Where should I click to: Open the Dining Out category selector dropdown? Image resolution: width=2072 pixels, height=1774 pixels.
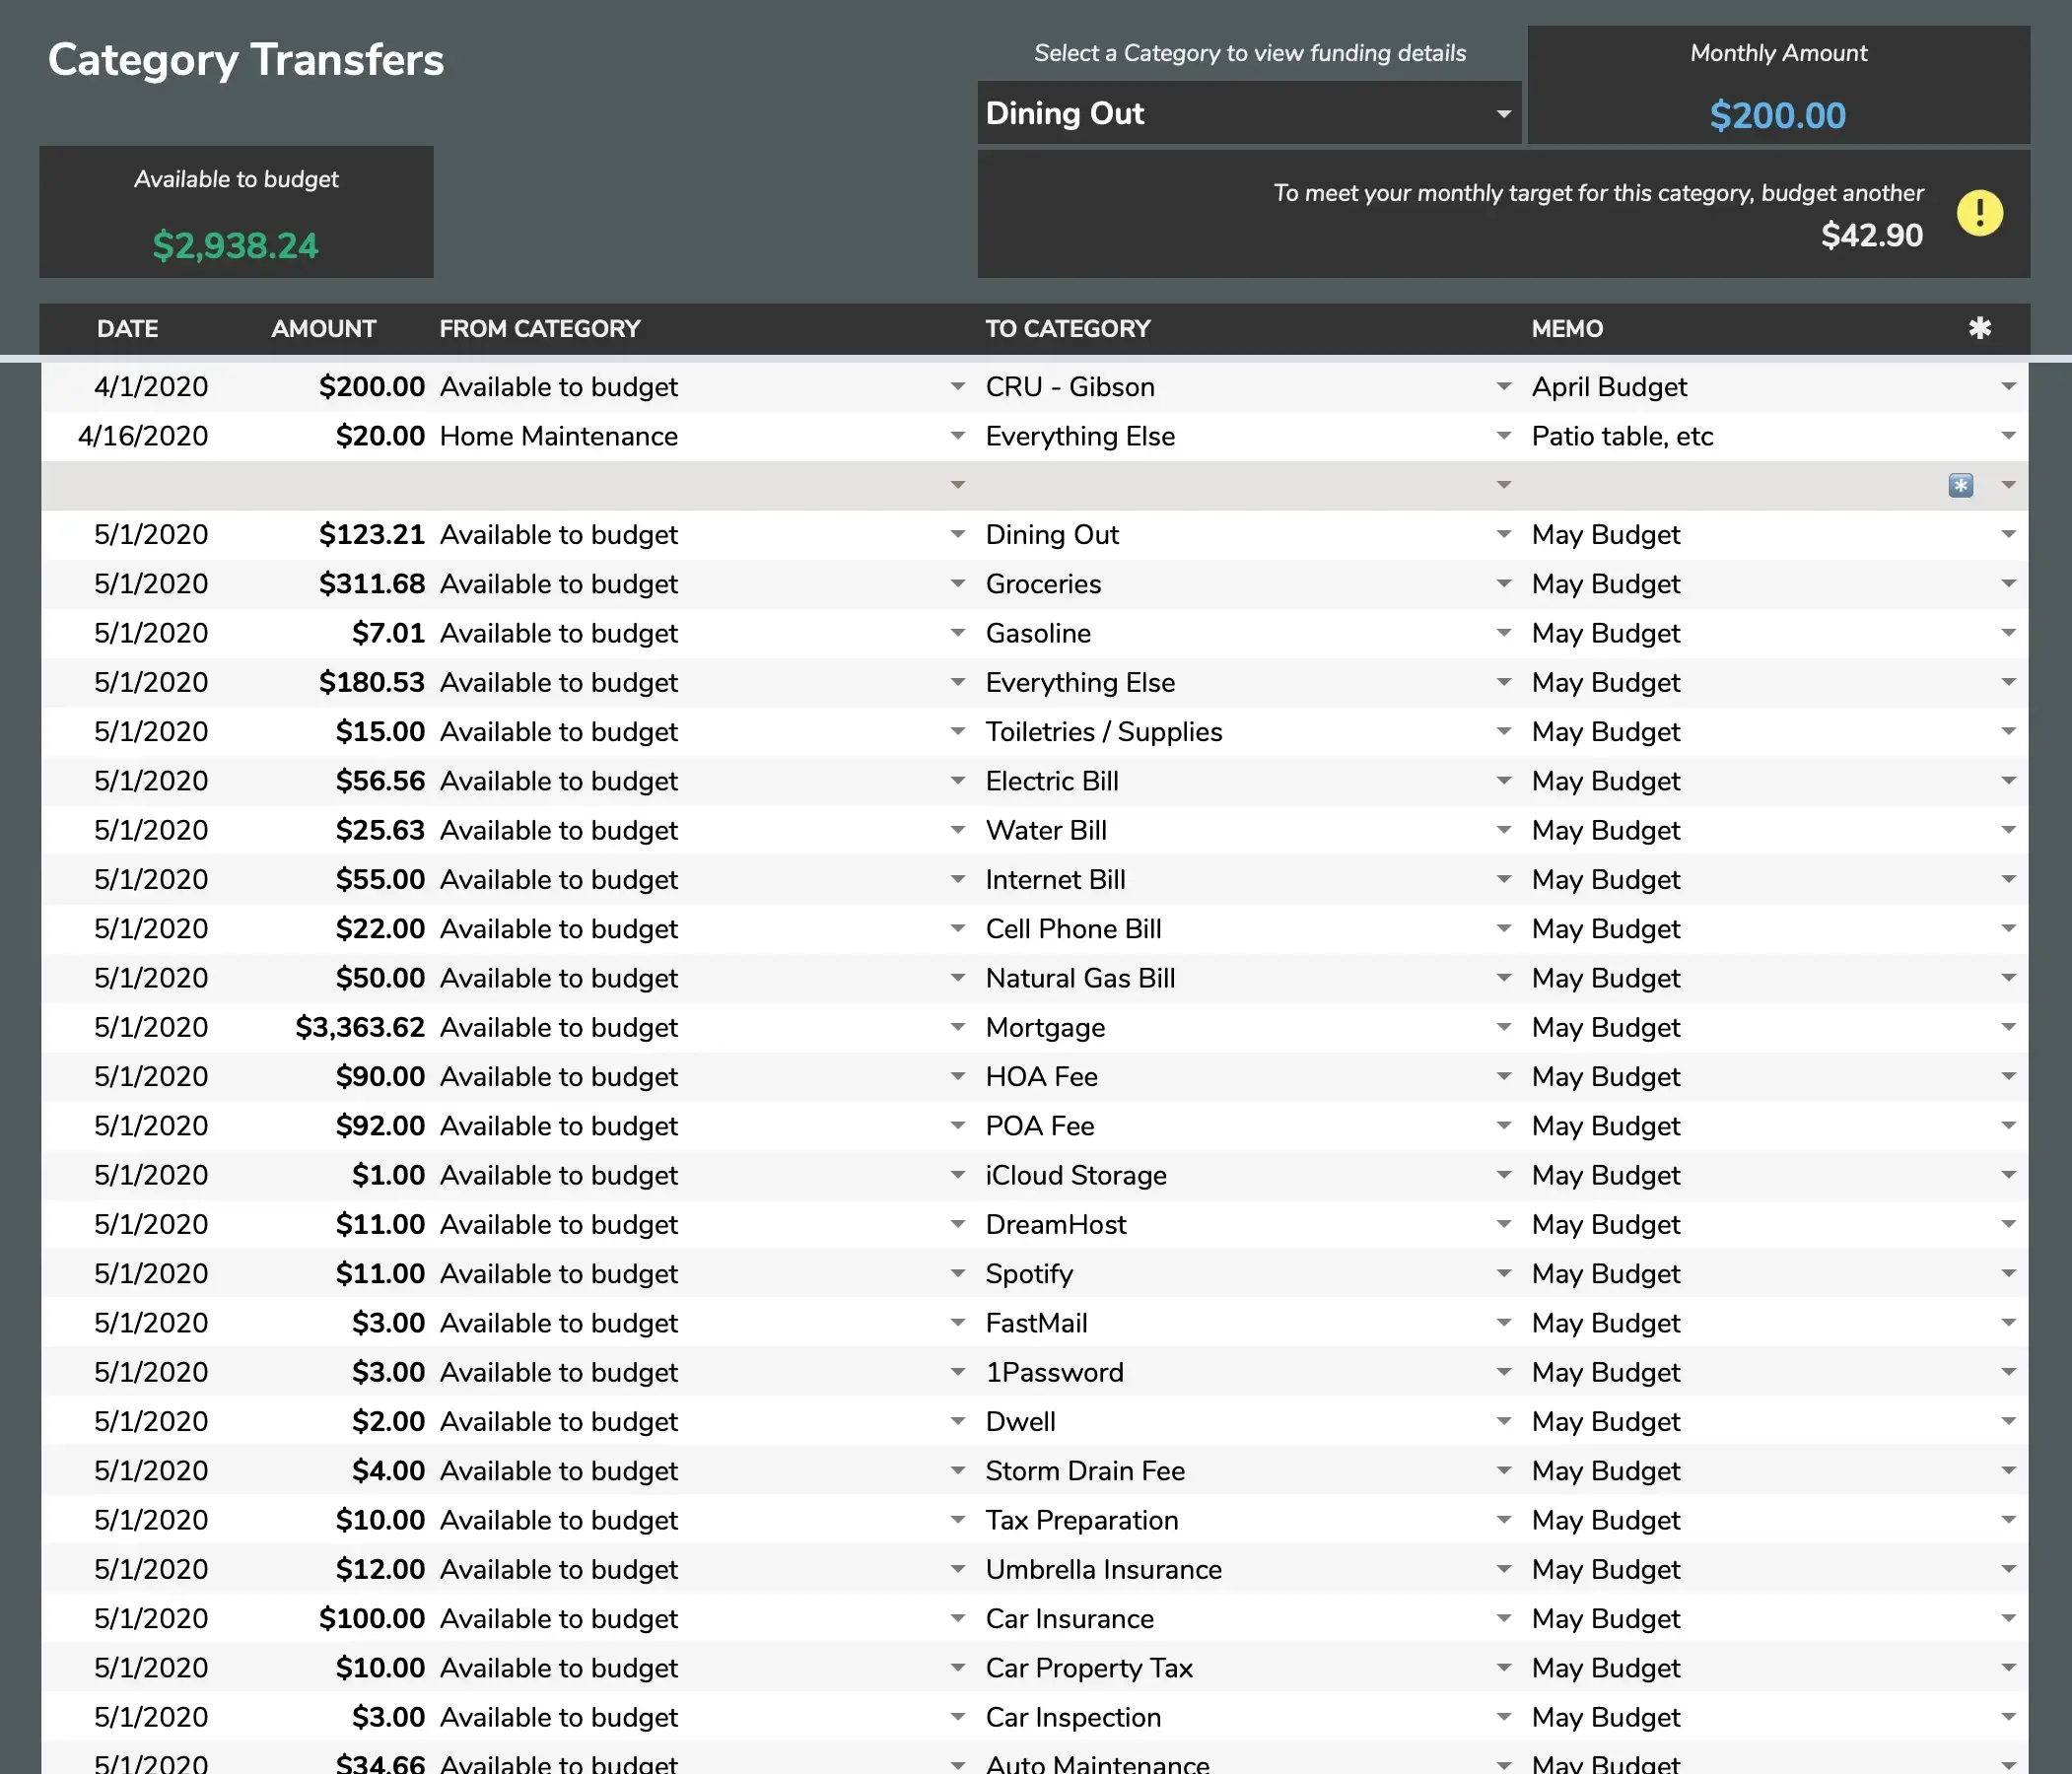click(x=1503, y=114)
